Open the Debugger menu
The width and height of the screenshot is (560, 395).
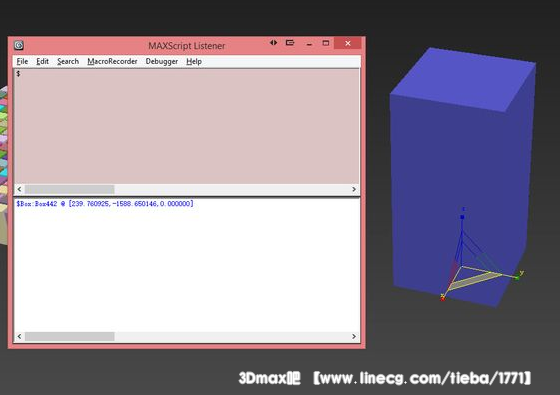pyautogui.click(x=161, y=61)
